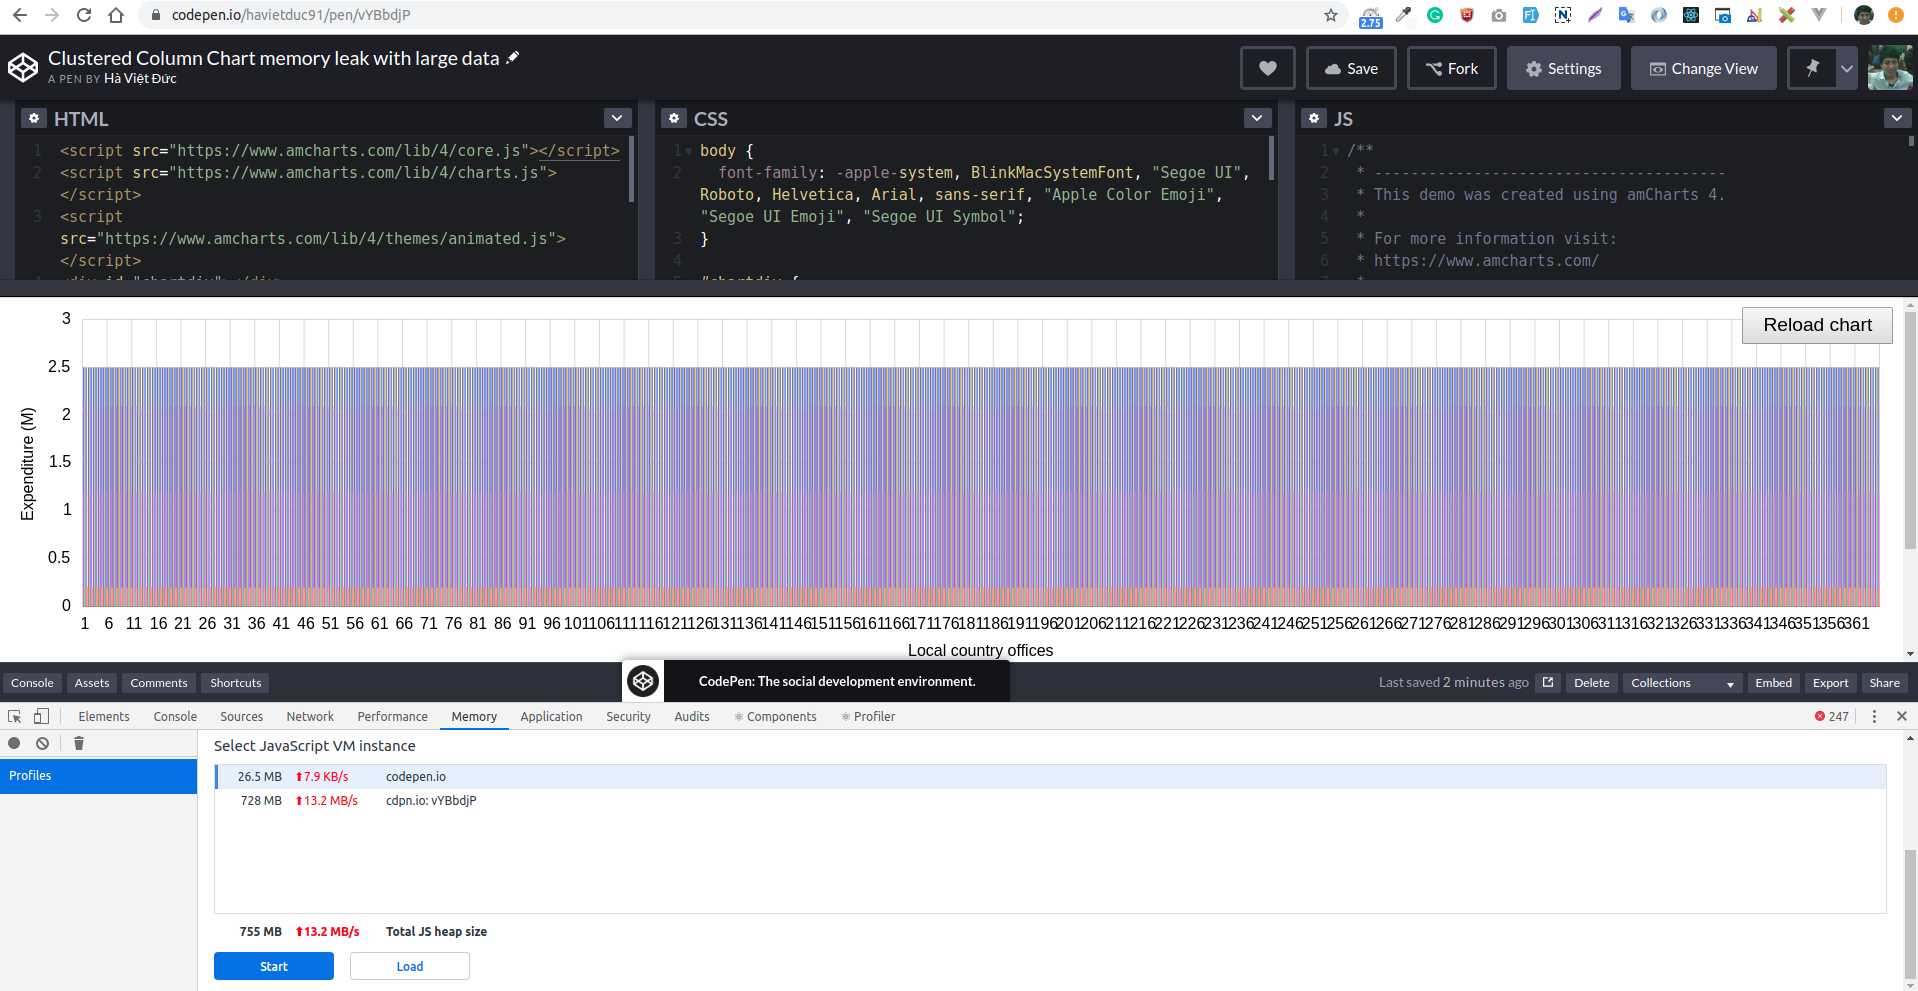Click the CodePen logo in the header
Screen dimensions: 1918x991
(x=23, y=68)
